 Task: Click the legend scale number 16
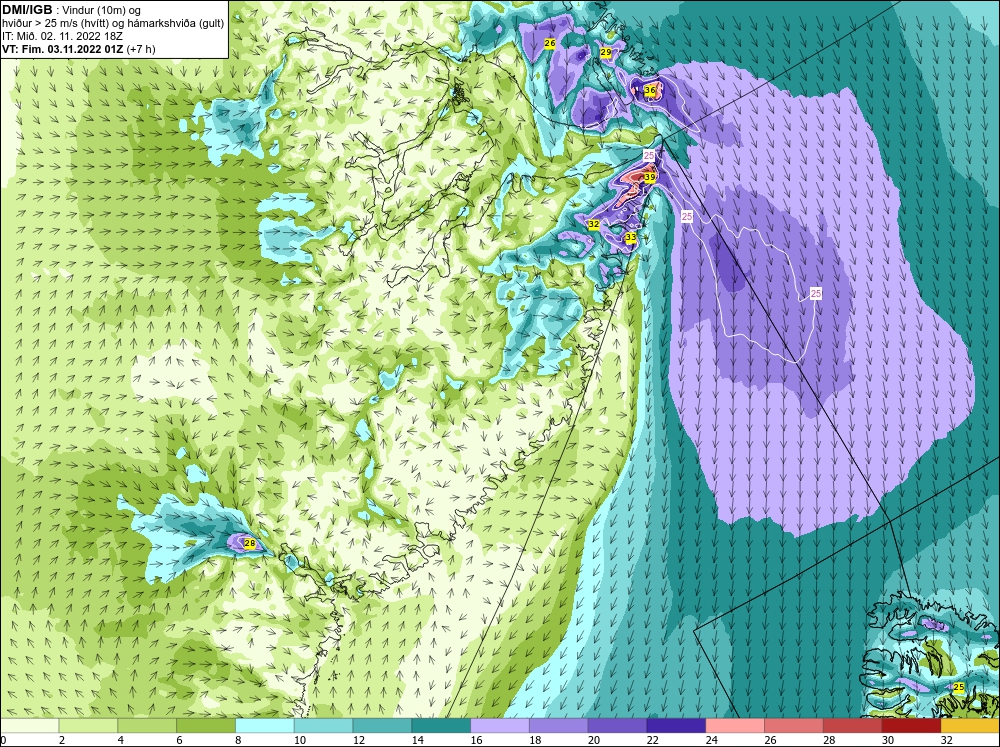[x=476, y=740]
